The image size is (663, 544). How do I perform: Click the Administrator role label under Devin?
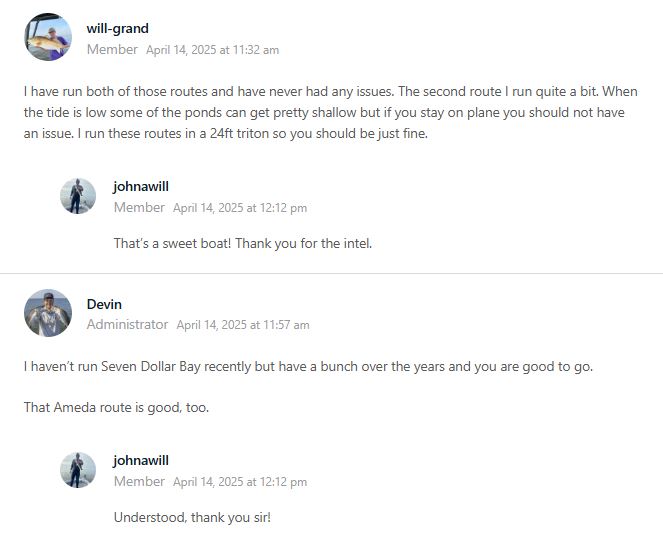(x=127, y=325)
